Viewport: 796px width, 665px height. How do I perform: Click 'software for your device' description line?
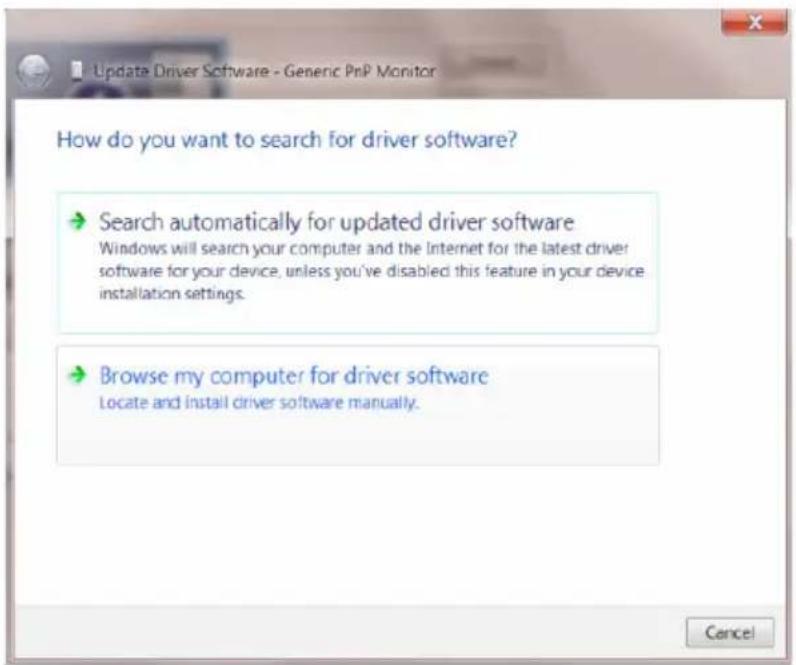tap(371, 271)
